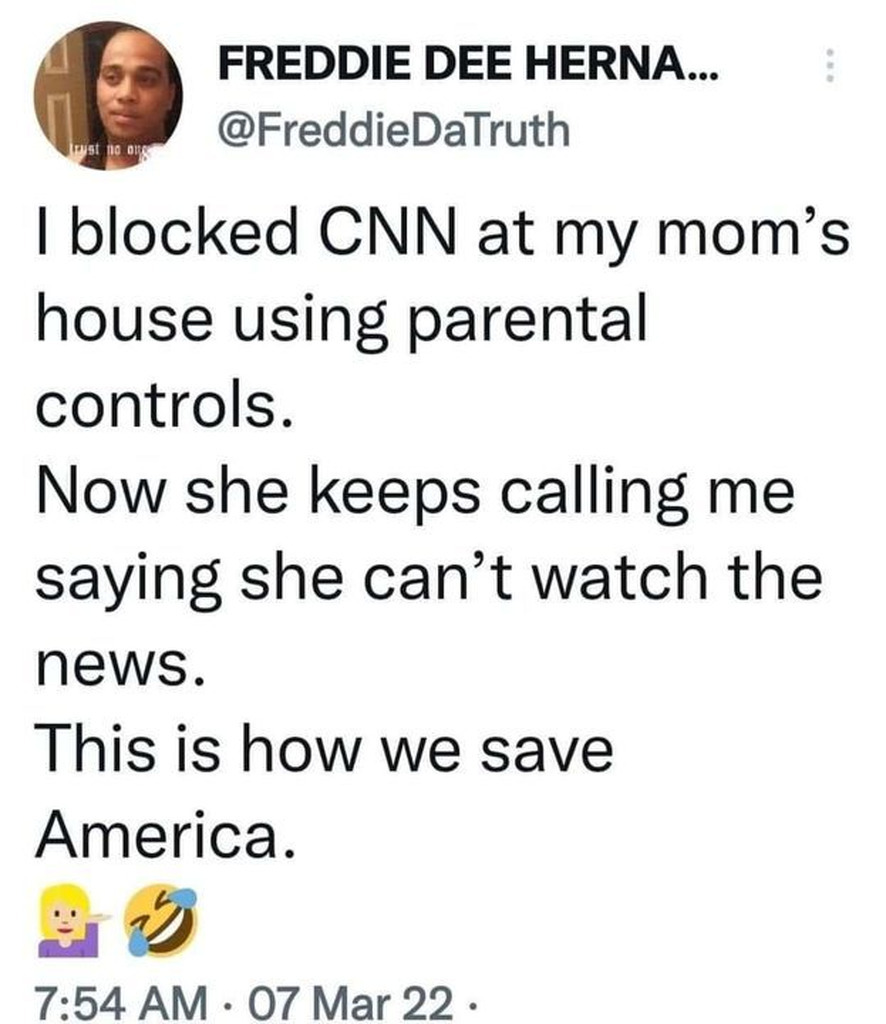Click the 7:54 AM timestamp

(120, 999)
